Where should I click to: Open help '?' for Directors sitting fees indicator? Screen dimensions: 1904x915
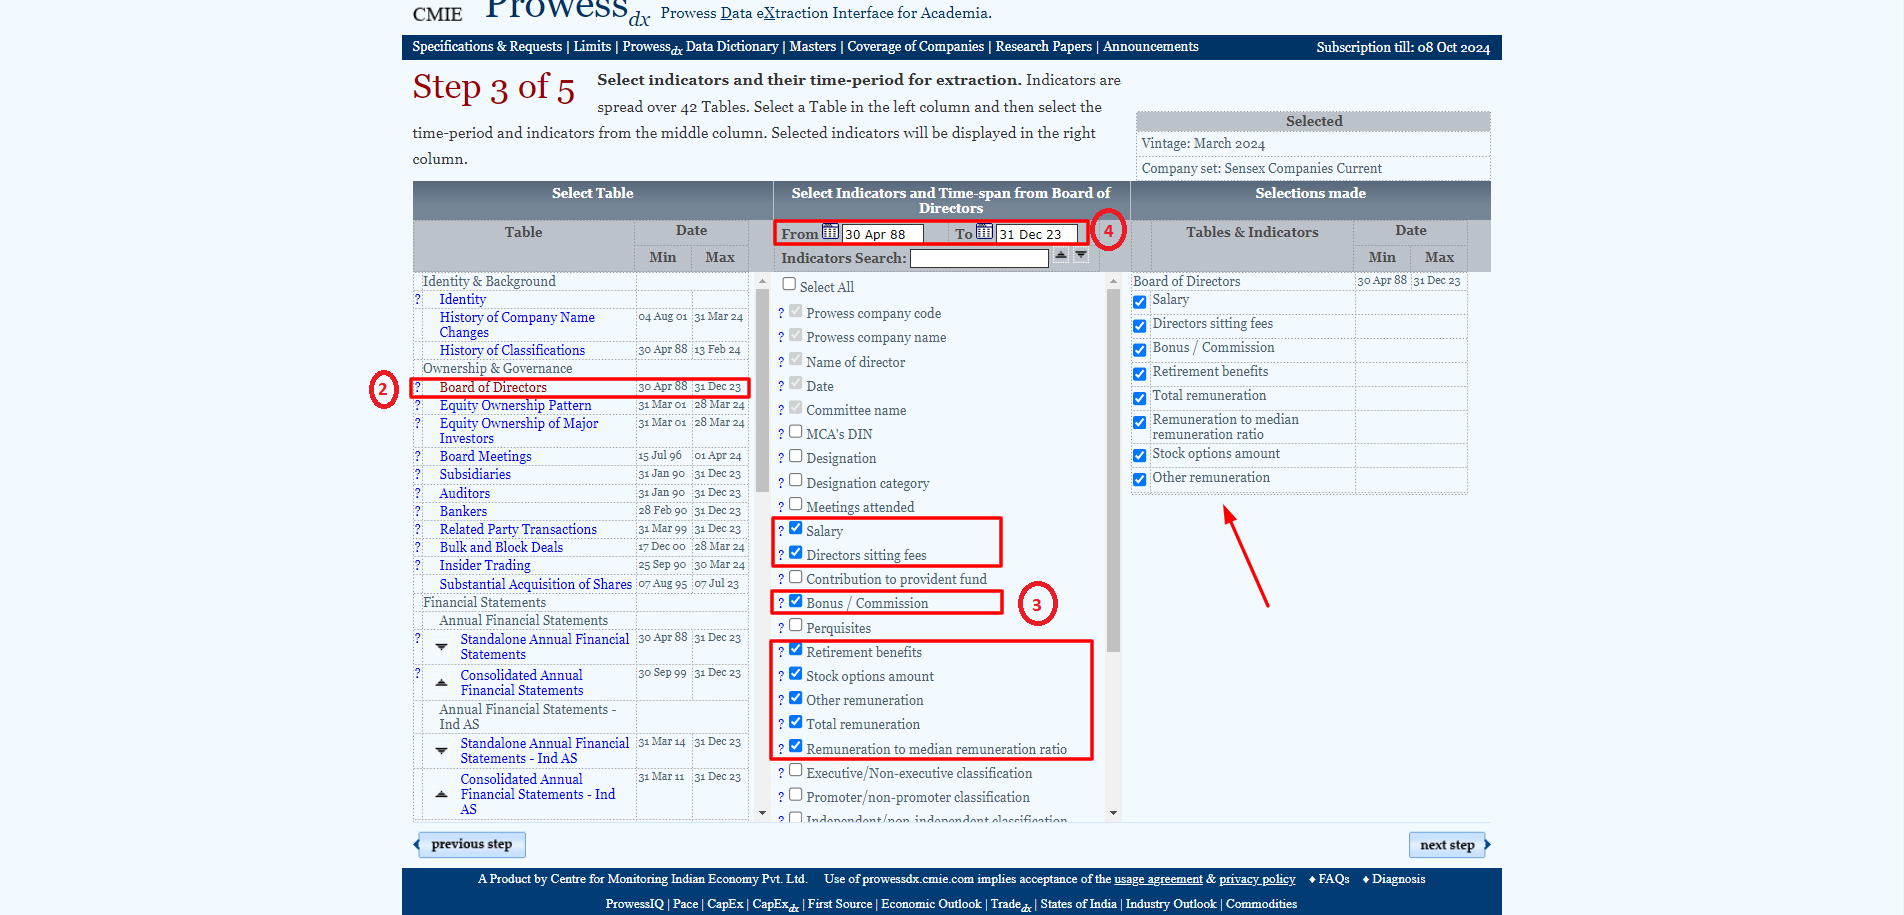click(x=781, y=556)
